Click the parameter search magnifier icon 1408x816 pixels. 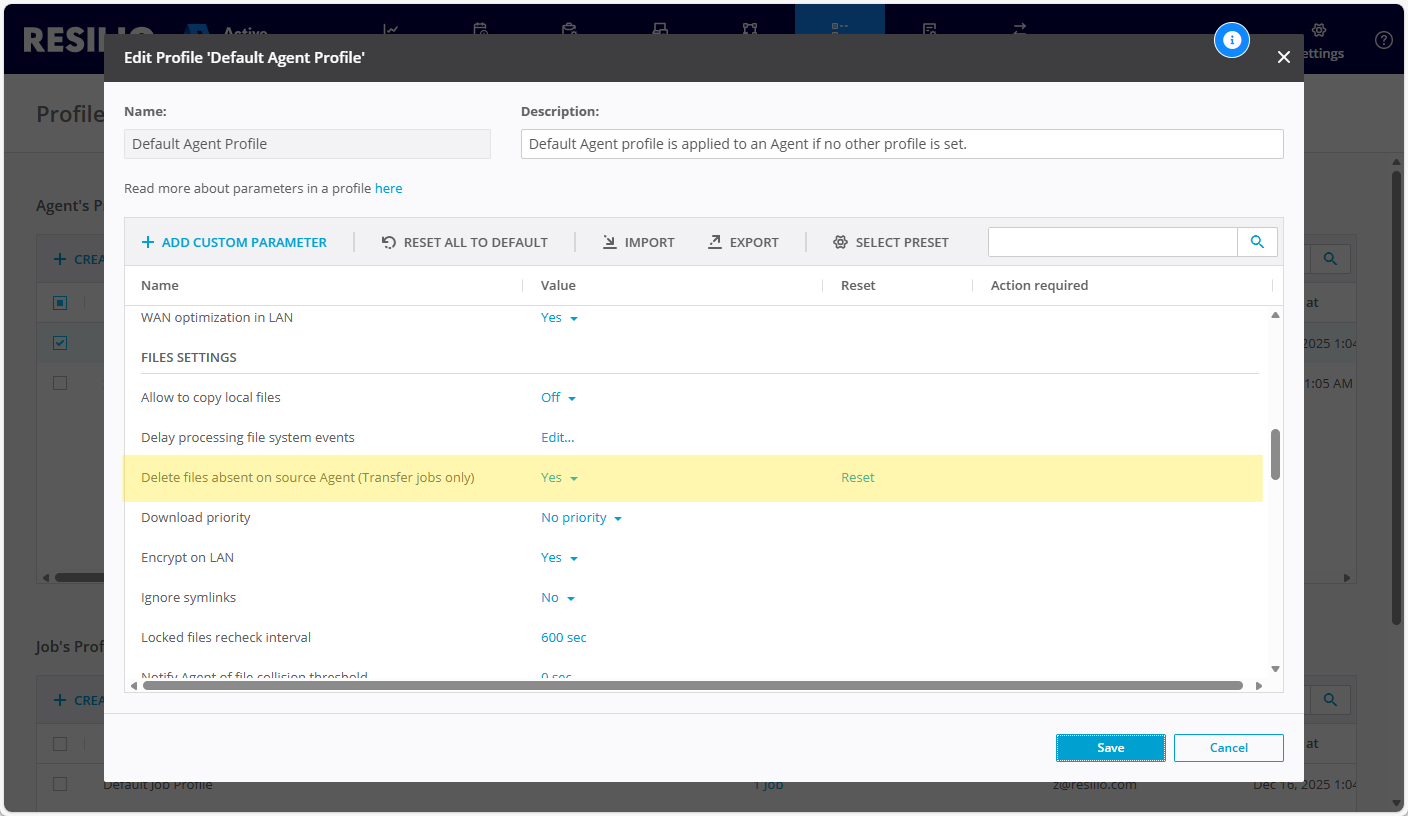1257,242
